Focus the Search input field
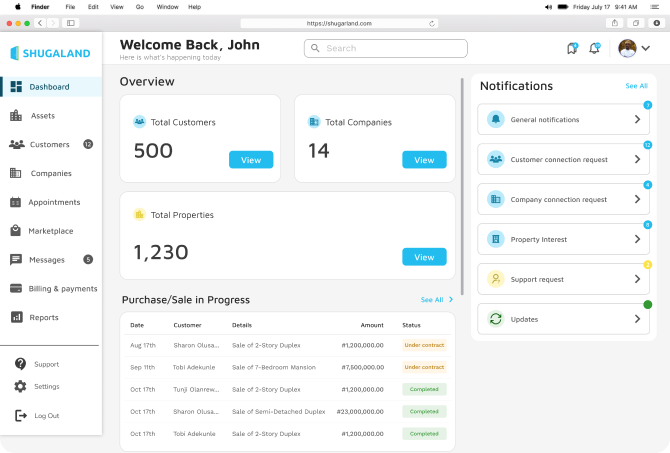The width and height of the screenshot is (670, 453). [385, 48]
